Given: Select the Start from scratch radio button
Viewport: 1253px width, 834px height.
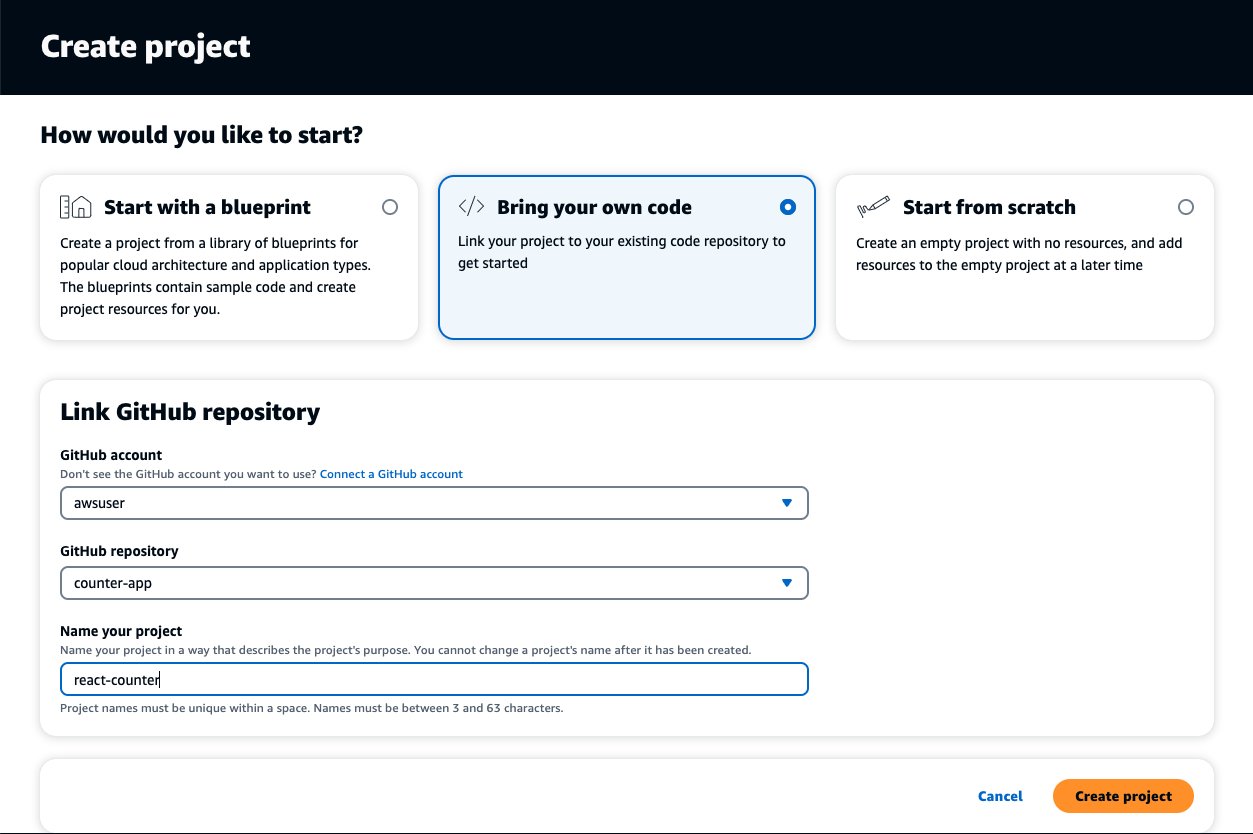Looking at the screenshot, I should [1186, 207].
